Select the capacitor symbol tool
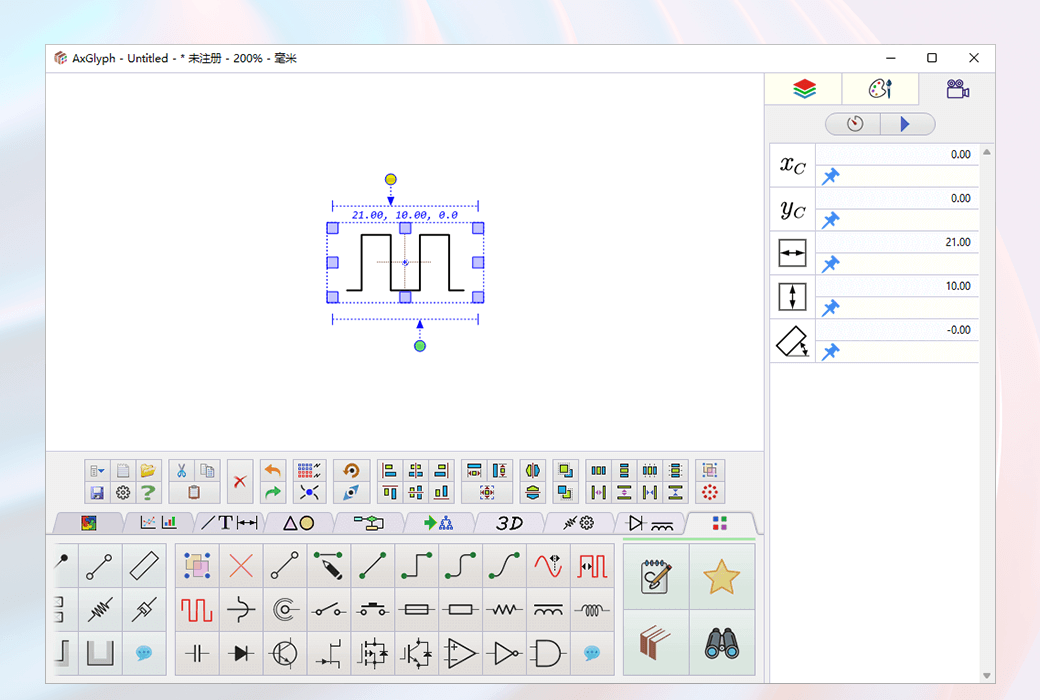The width and height of the screenshot is (1040, 700). pos(196,654)
